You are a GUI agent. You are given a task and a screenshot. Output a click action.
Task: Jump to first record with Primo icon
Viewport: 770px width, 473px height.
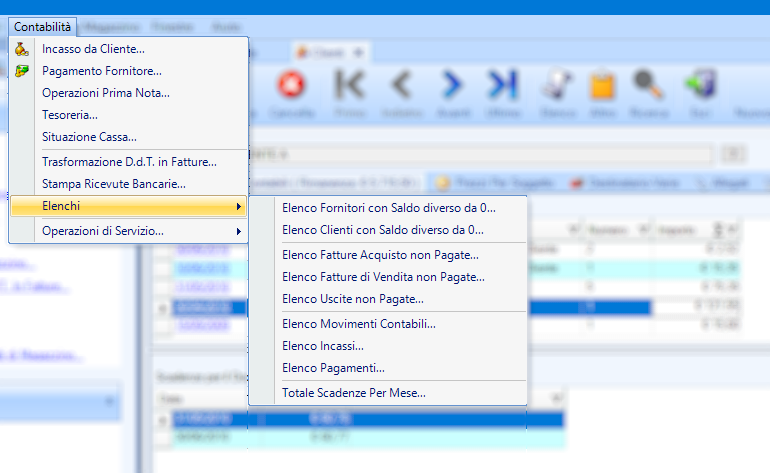(x=350, y=86)
